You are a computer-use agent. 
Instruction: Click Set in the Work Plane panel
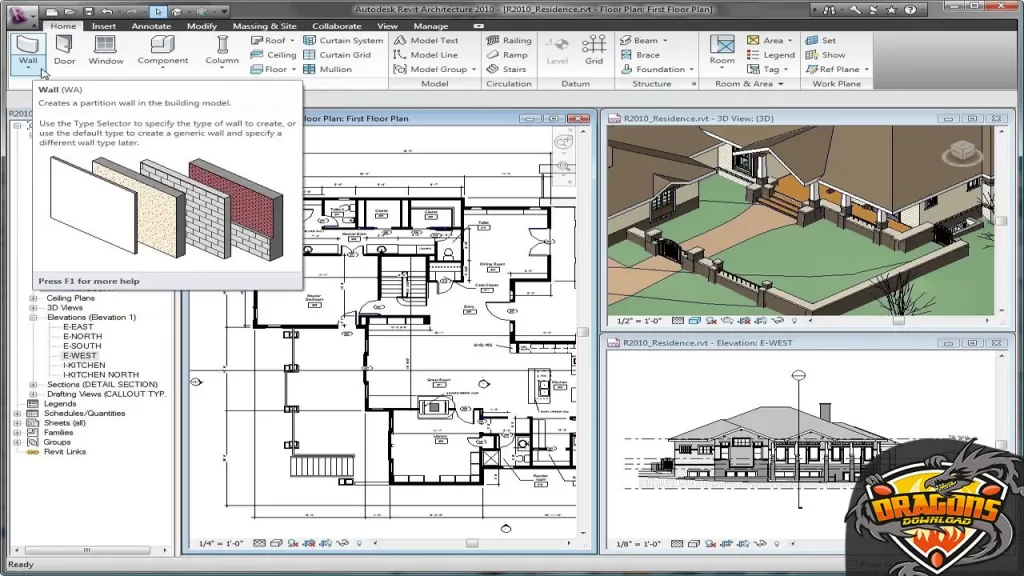pos(831,40)
